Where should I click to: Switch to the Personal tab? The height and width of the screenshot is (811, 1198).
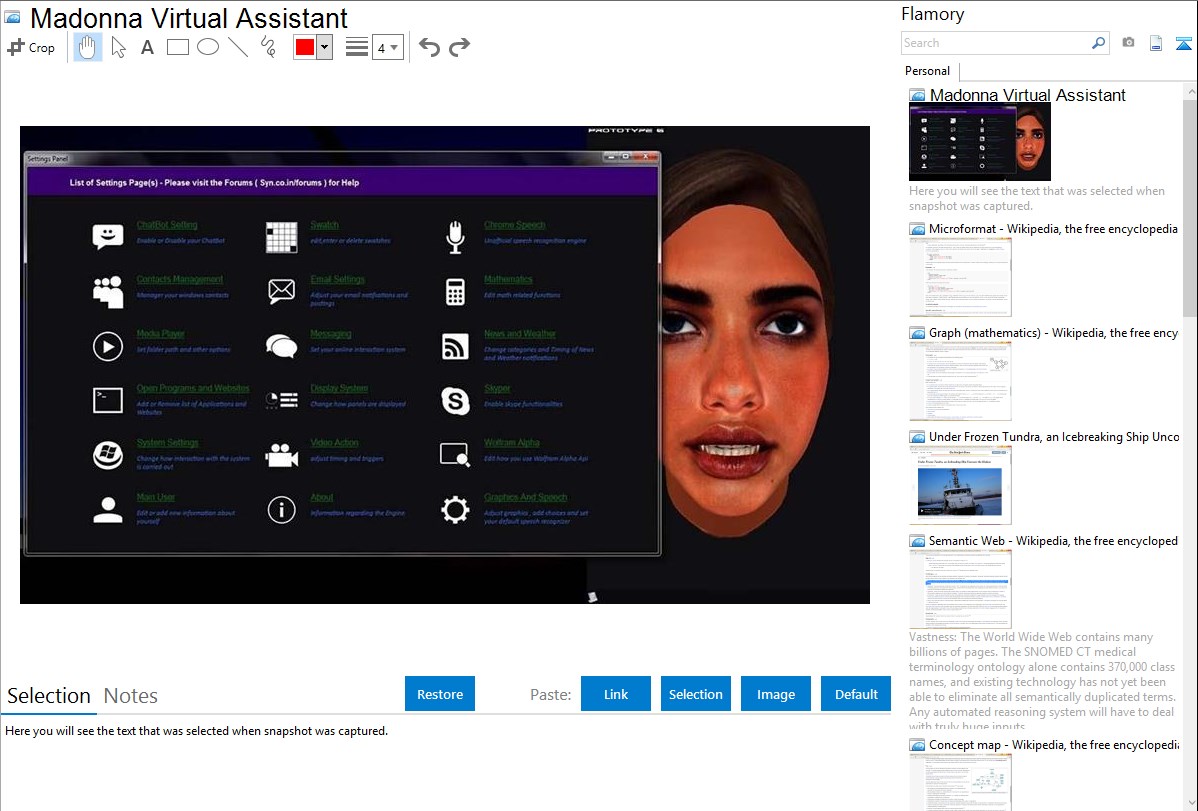928,71
